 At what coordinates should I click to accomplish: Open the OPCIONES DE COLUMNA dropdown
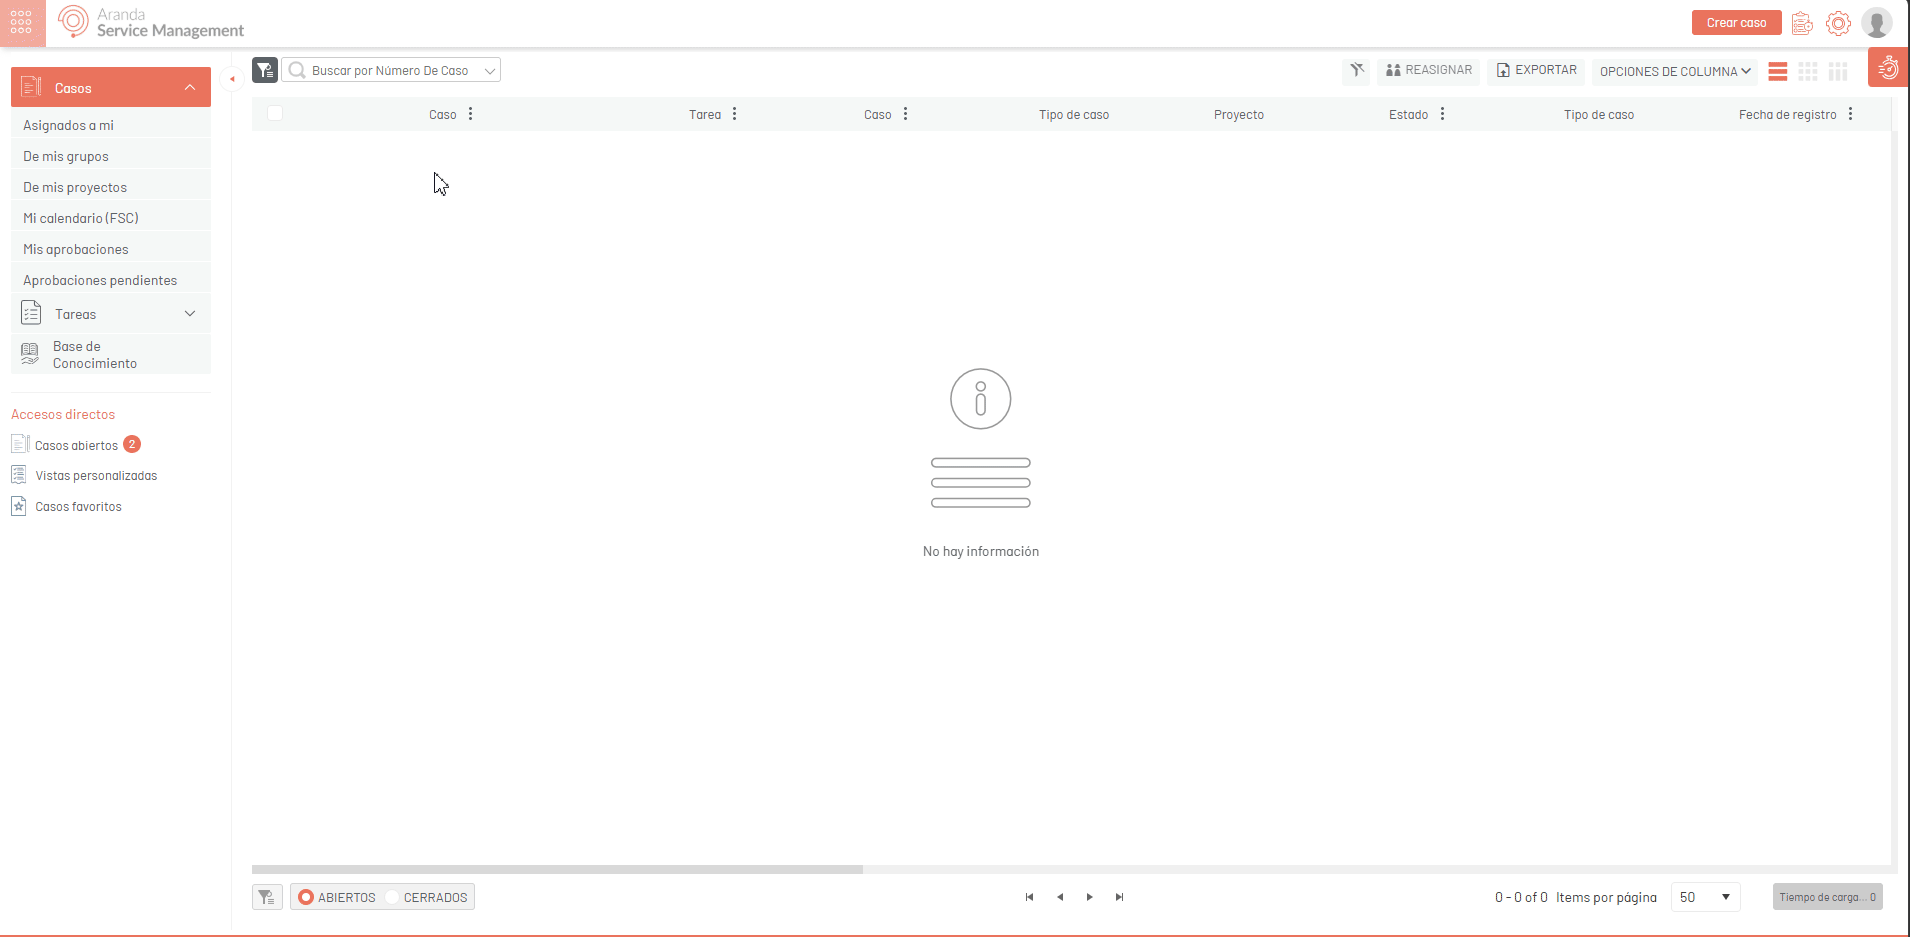1675,71
